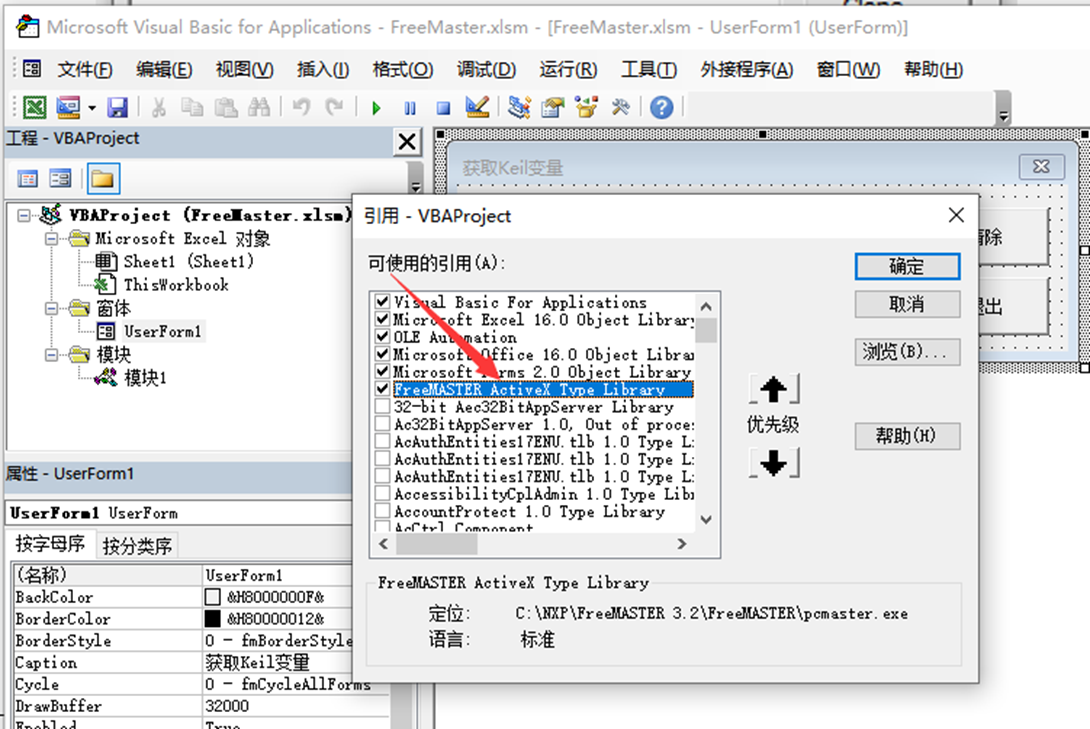Click the priority up arrow button

coord(774,389)
